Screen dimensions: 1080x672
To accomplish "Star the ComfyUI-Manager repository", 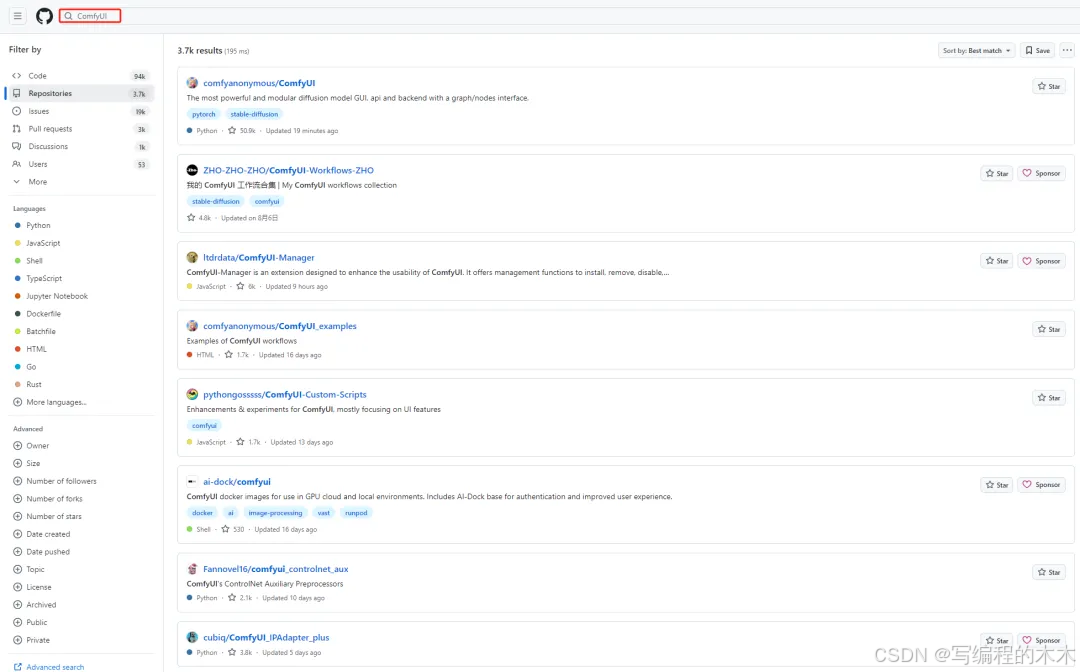I will (x=997, y=261).
